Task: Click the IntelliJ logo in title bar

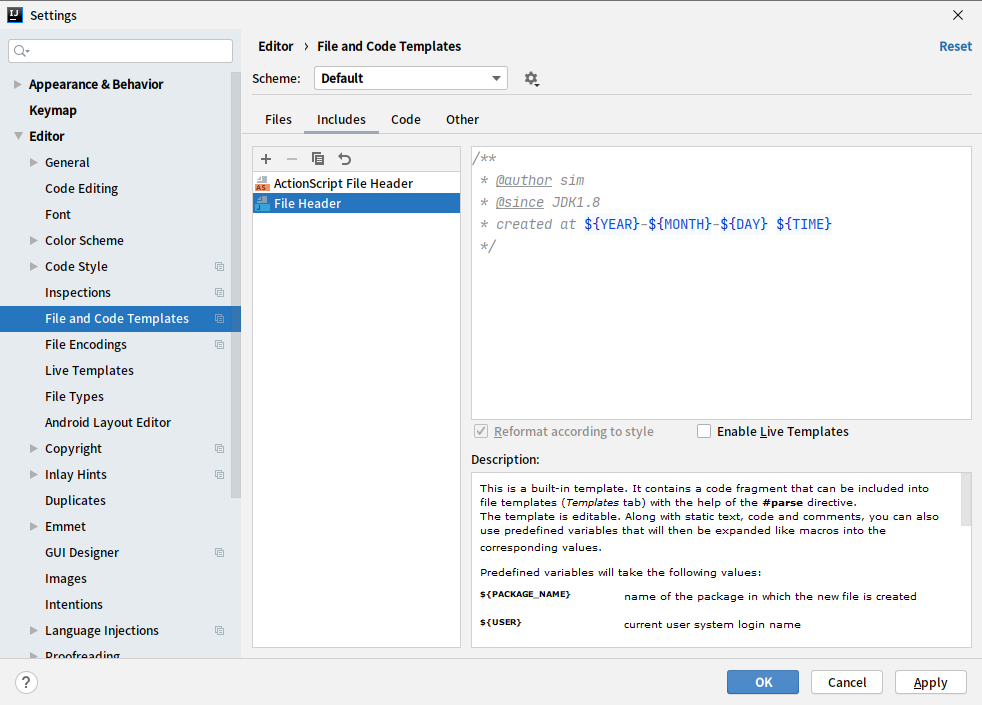Action: (x=15, y=15)
